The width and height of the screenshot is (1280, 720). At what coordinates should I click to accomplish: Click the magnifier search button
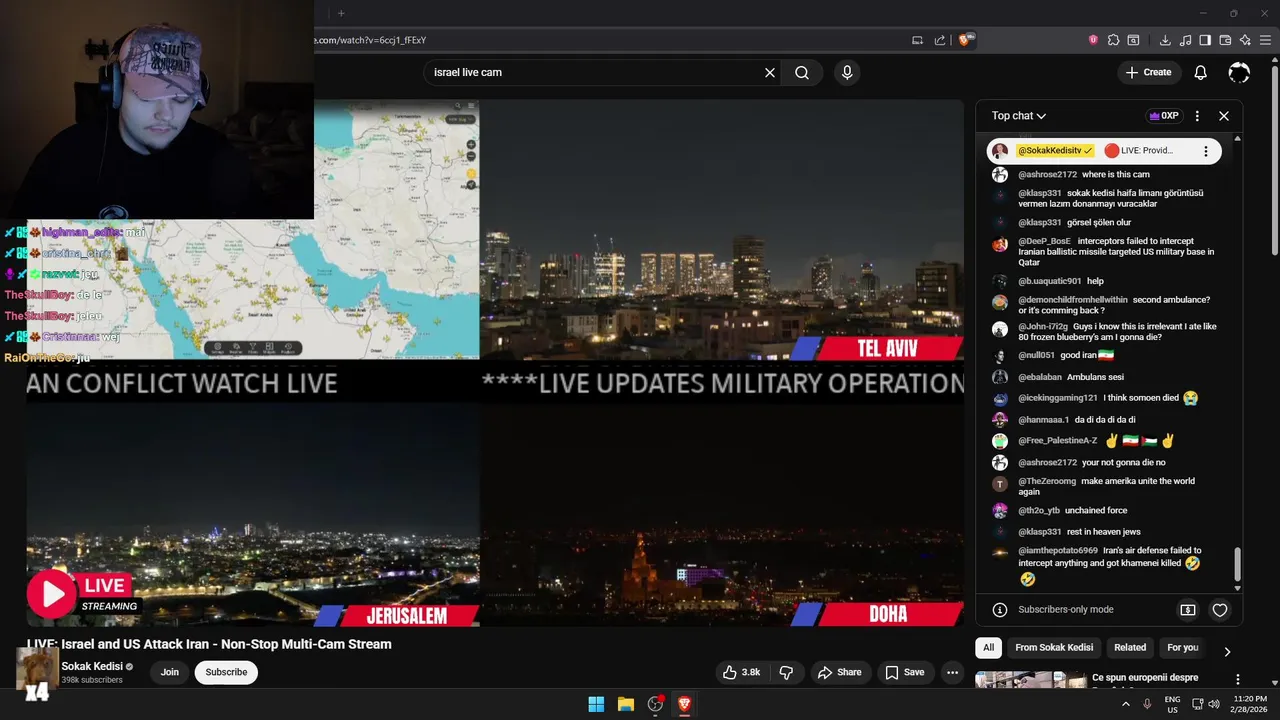click(802, 72)
